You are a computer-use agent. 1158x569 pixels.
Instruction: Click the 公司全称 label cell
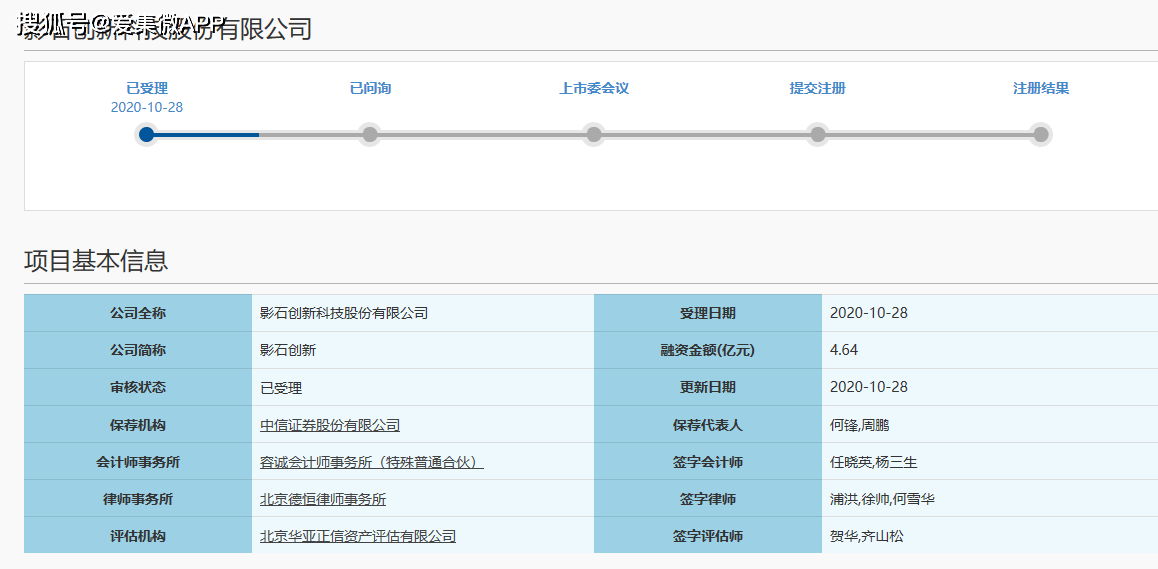[138, 313]
